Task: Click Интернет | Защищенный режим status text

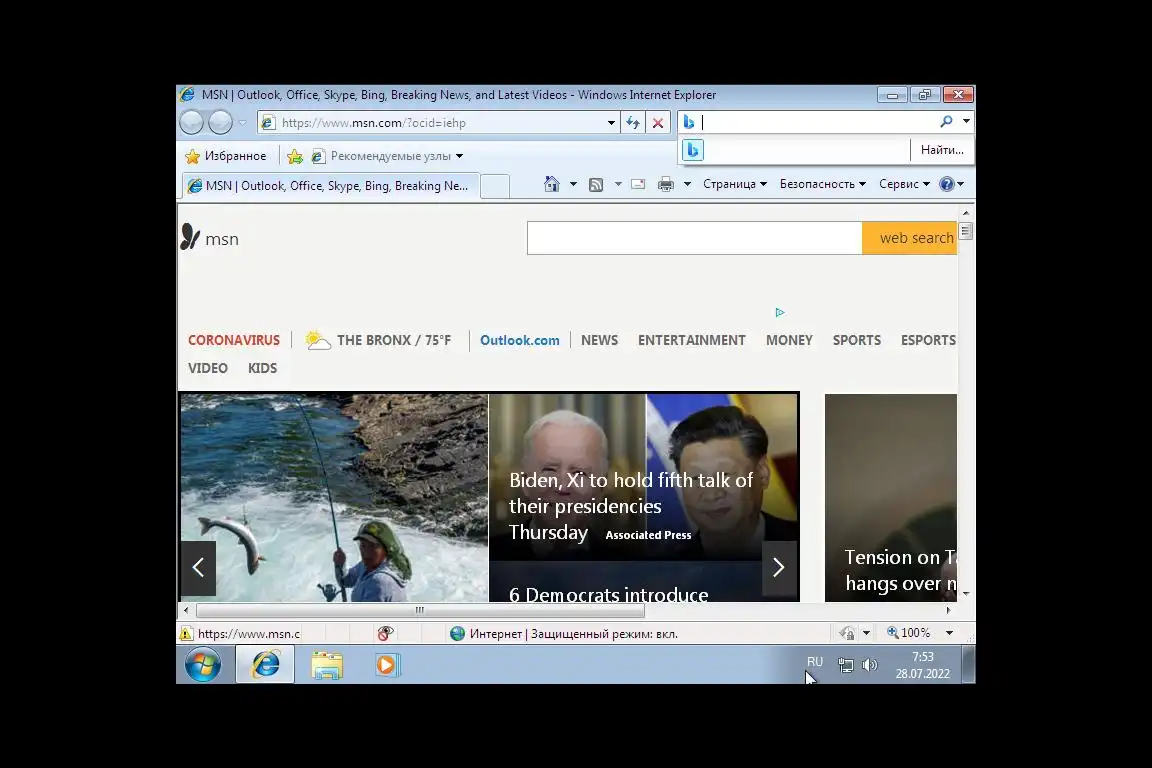Action: pyautogui.click(x=574, y=634)
